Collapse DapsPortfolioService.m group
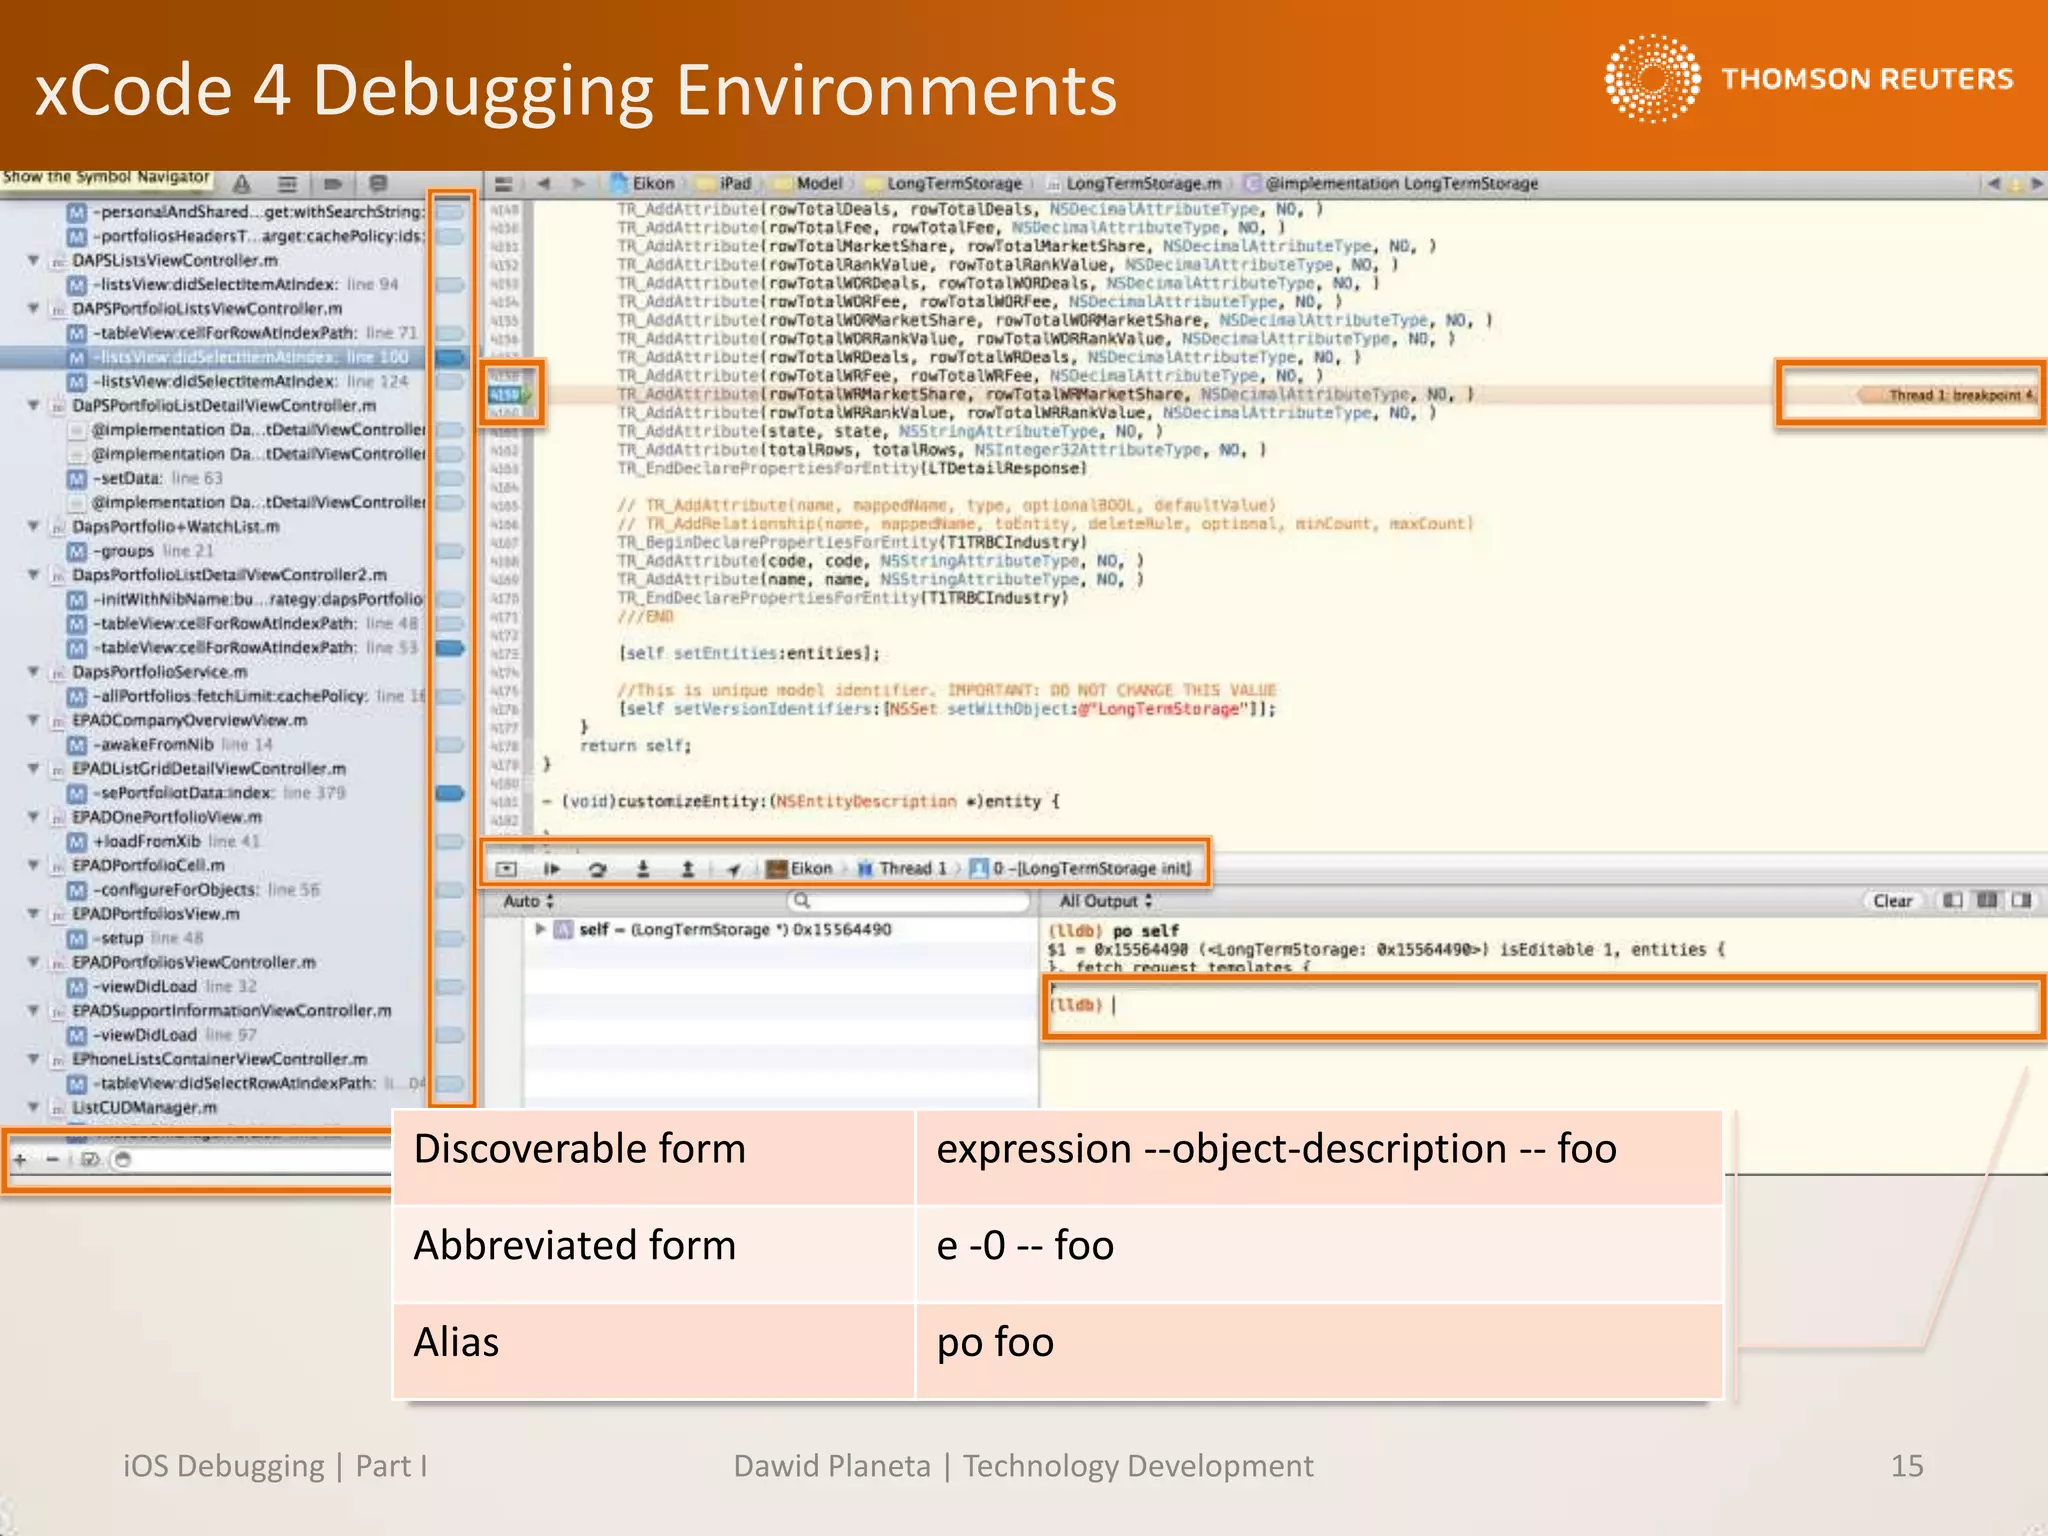2048x1536 pixels. pos(33,671)
